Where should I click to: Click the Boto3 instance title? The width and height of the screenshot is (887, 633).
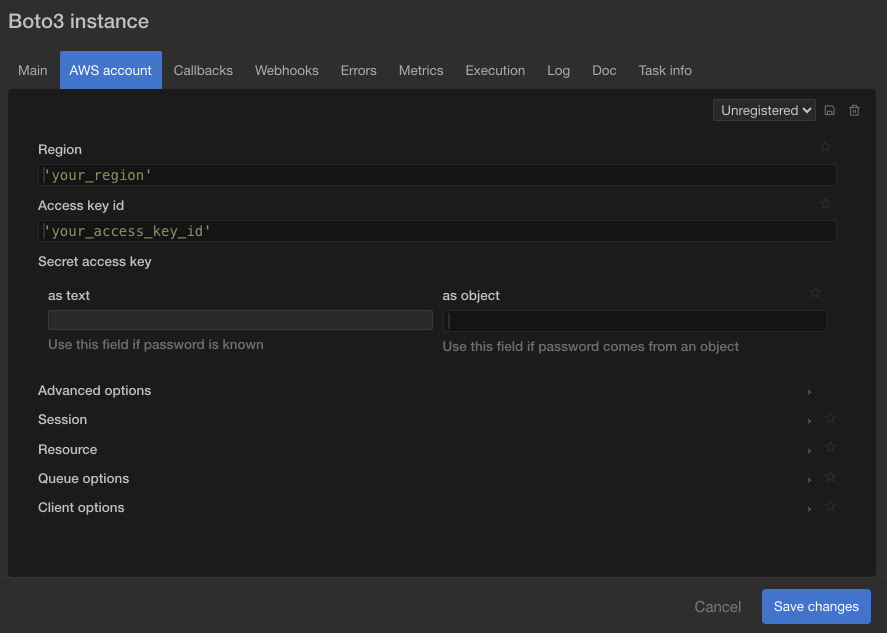coord(79,21)
